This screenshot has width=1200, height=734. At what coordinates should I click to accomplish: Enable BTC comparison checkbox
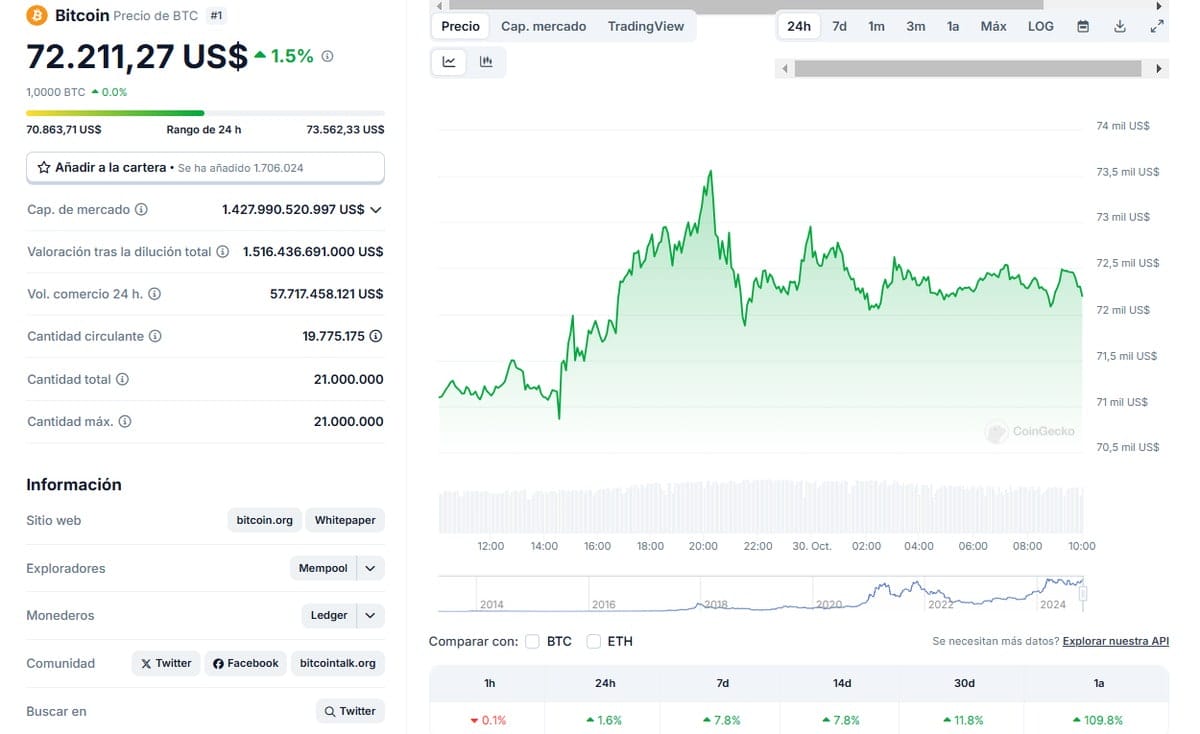tap(532, 641)
